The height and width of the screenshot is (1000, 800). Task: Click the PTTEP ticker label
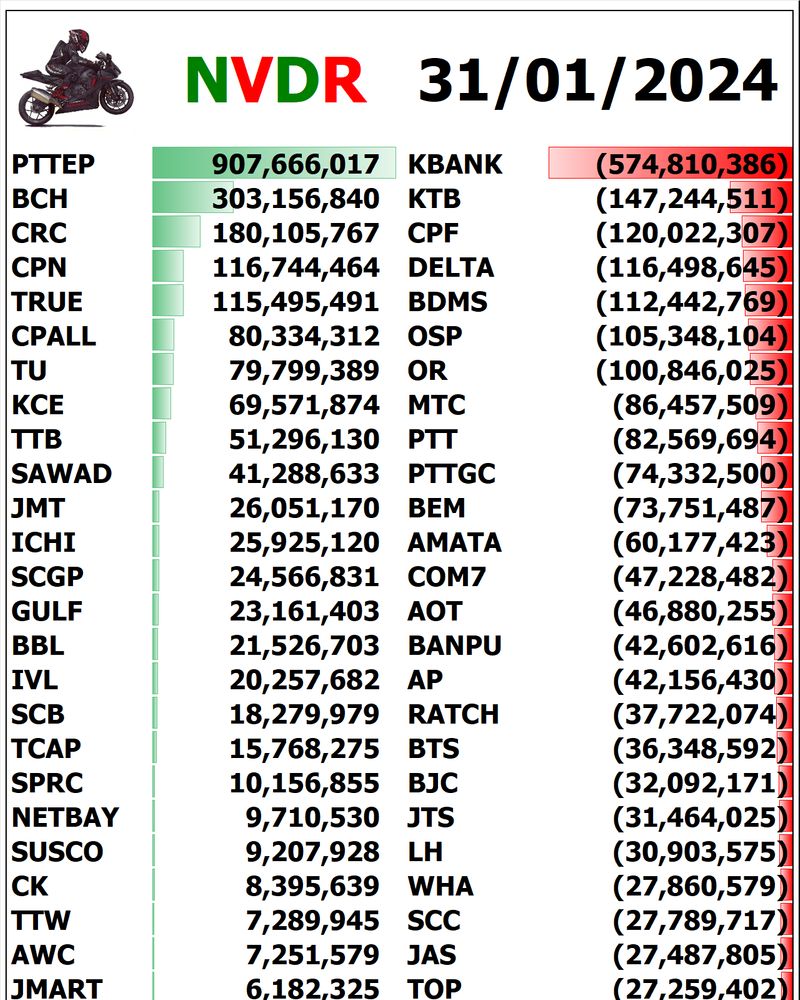(54, 165)
